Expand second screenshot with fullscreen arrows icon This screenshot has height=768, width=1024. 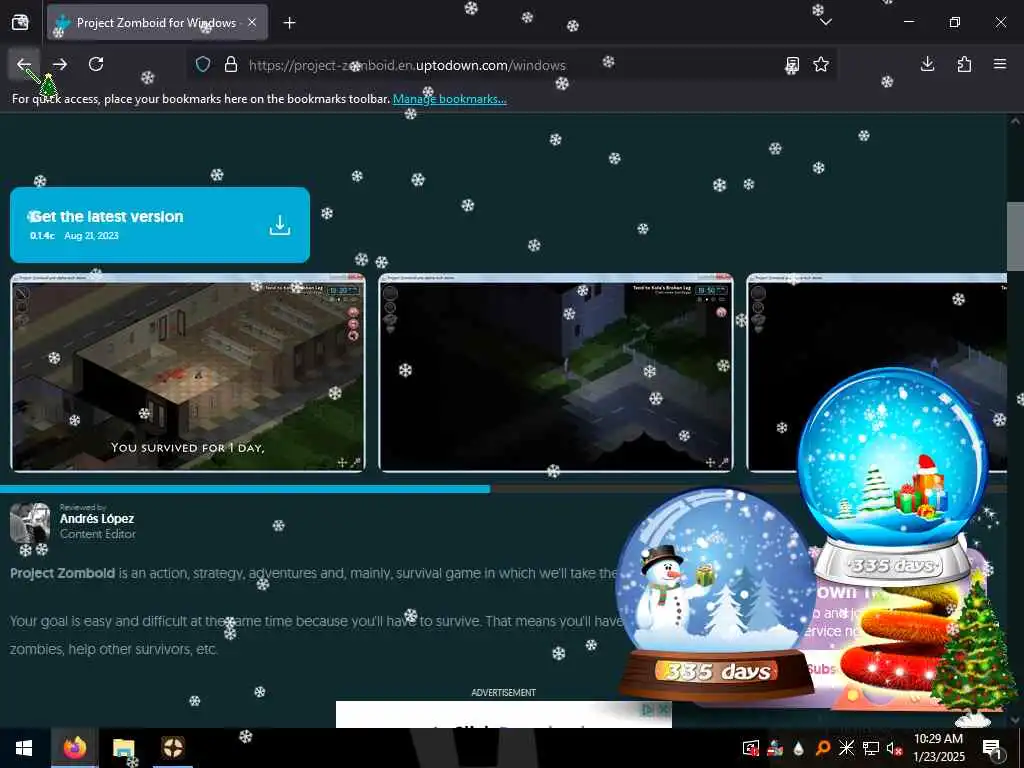pyautogui.click(x=724, y=462)
